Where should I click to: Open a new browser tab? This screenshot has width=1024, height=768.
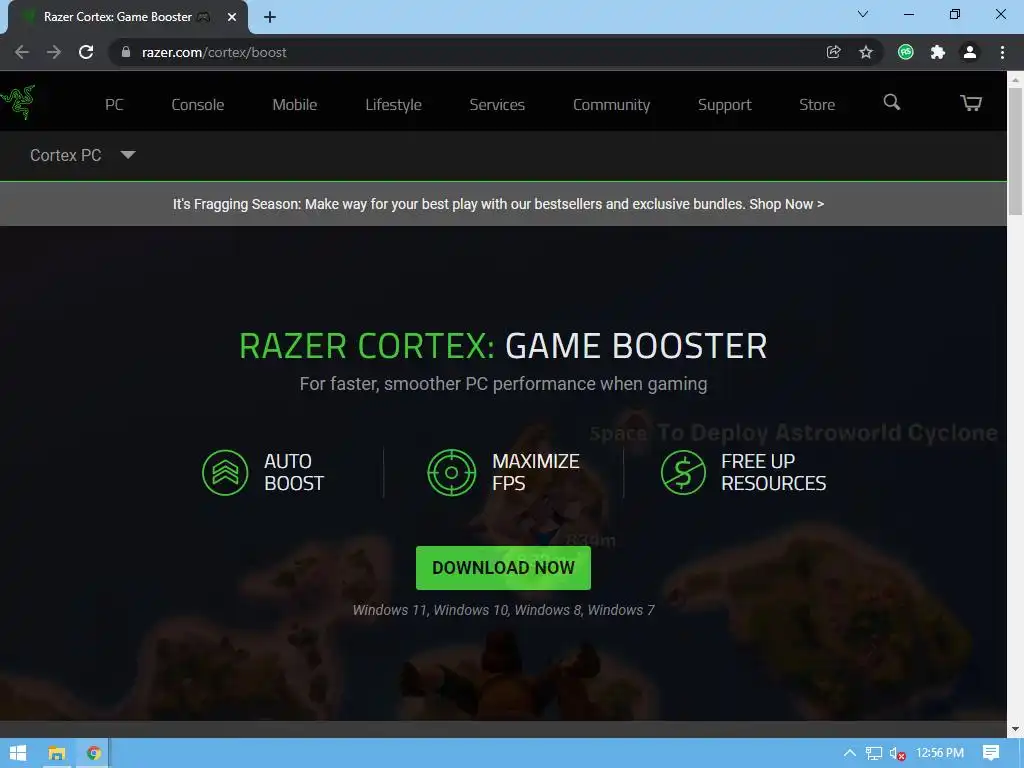[270, 17]
